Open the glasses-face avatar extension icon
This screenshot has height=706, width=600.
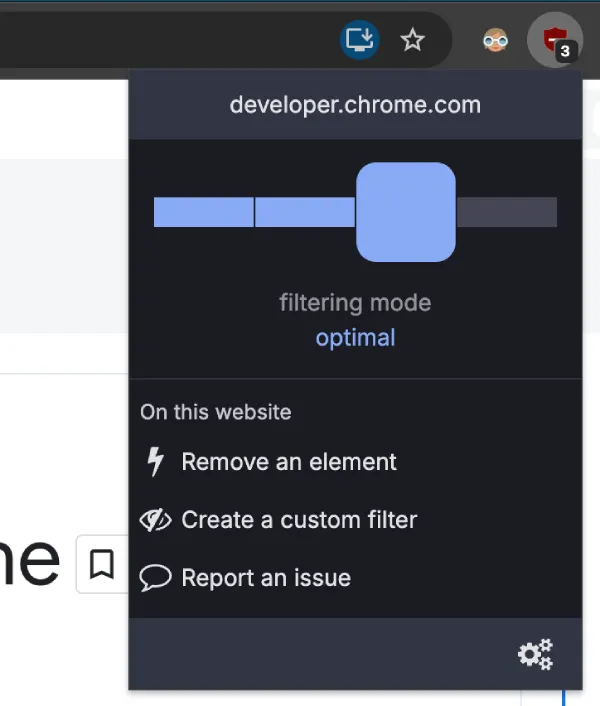click(x=496, y=41)
